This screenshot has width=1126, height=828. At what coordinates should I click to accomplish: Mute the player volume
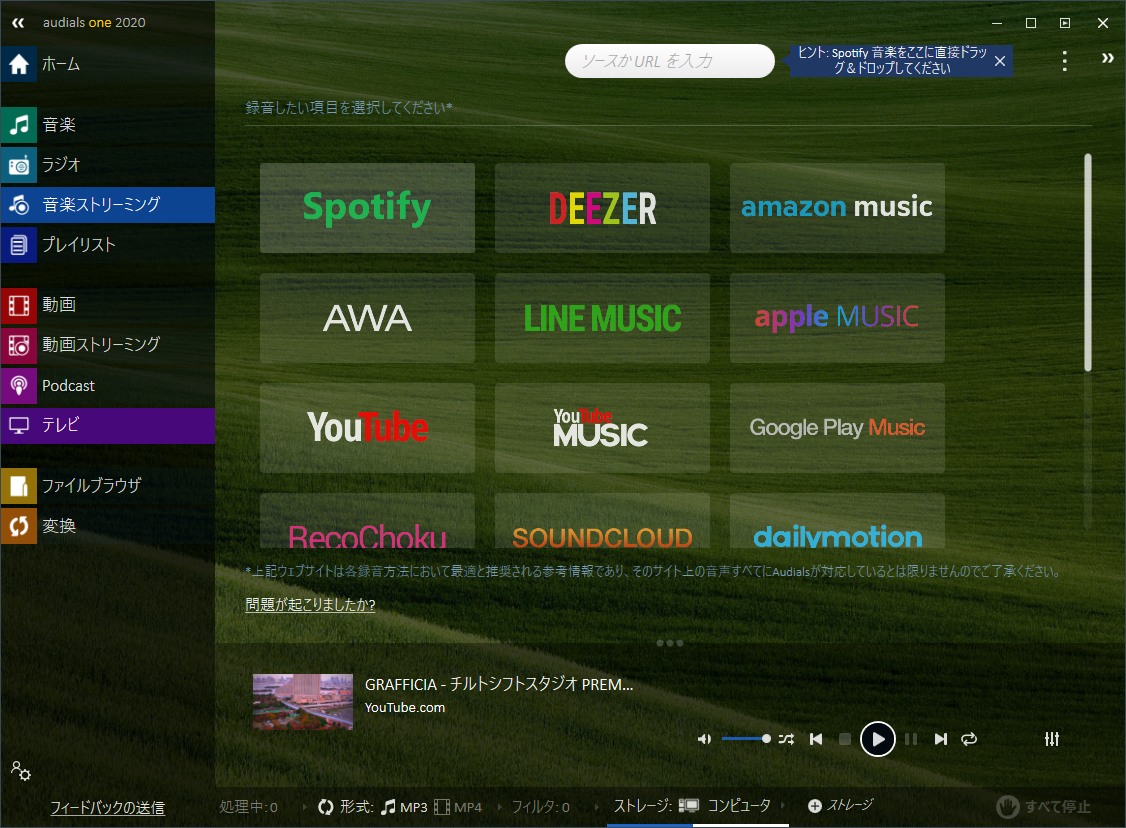(704, 739)
